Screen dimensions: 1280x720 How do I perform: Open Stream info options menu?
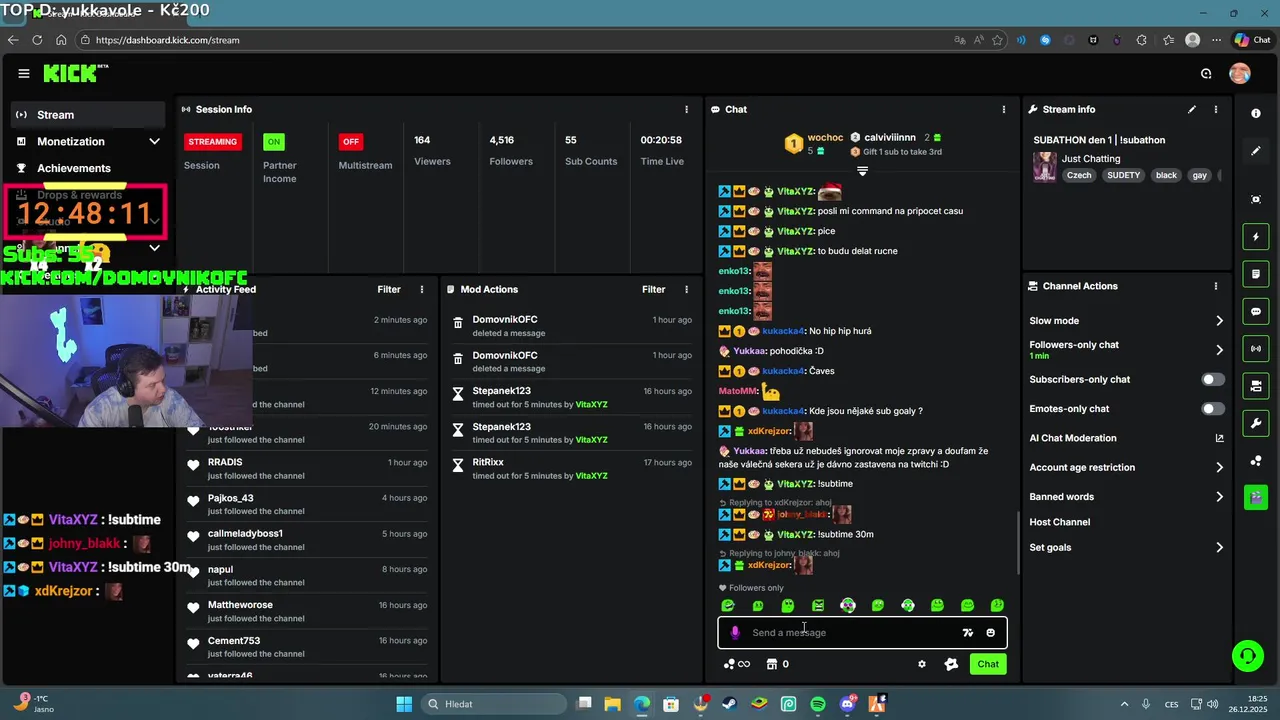coord(1216,109)
